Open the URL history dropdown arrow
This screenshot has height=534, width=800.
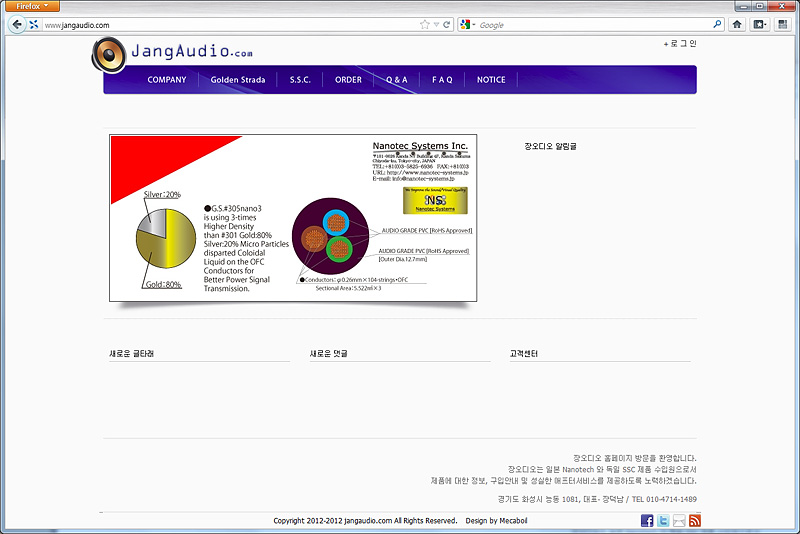click(436, 24)
